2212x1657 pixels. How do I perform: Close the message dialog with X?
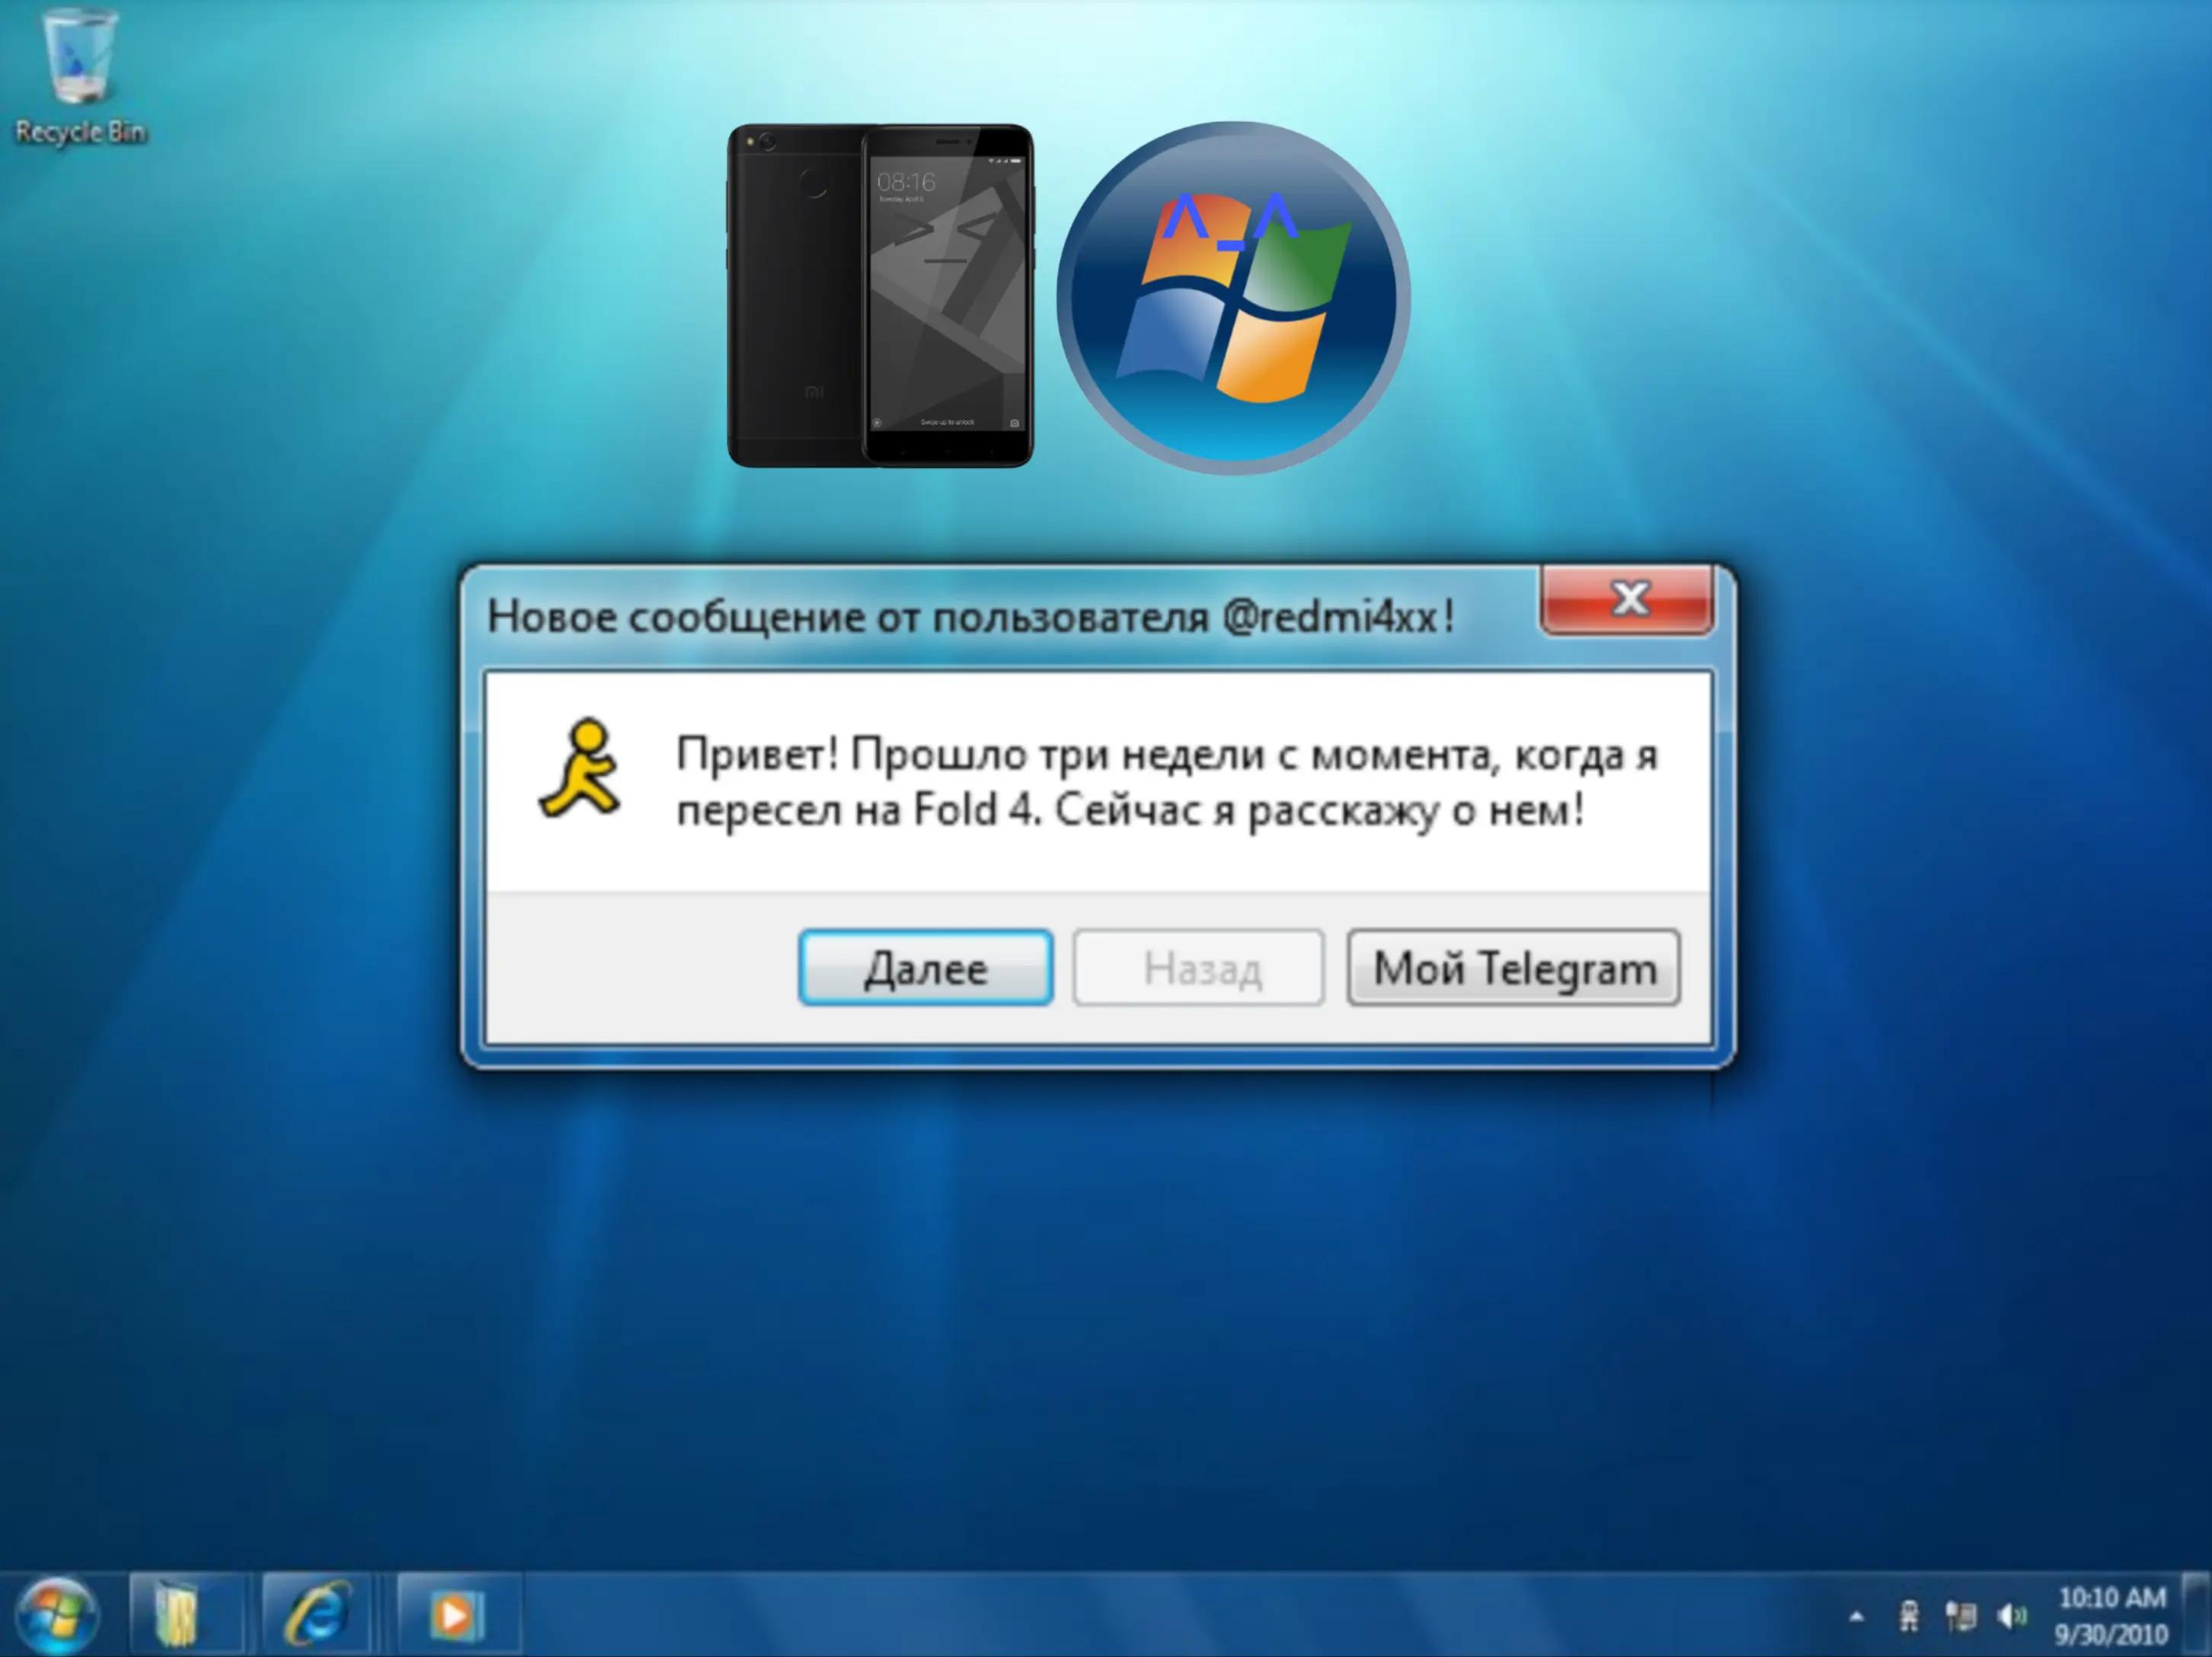click(x=1628, y=599)
